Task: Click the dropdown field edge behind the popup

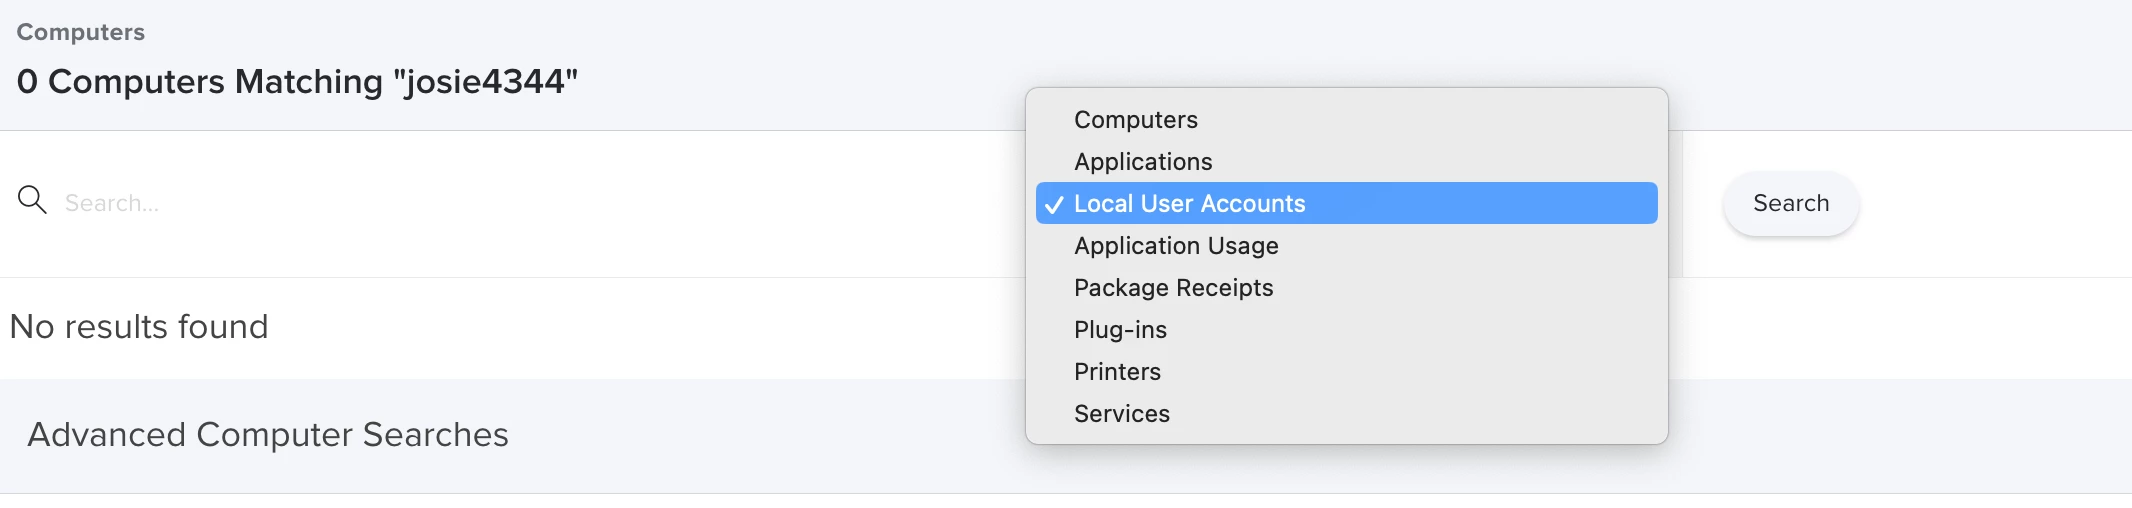Action: click(x=1676, y=203)
